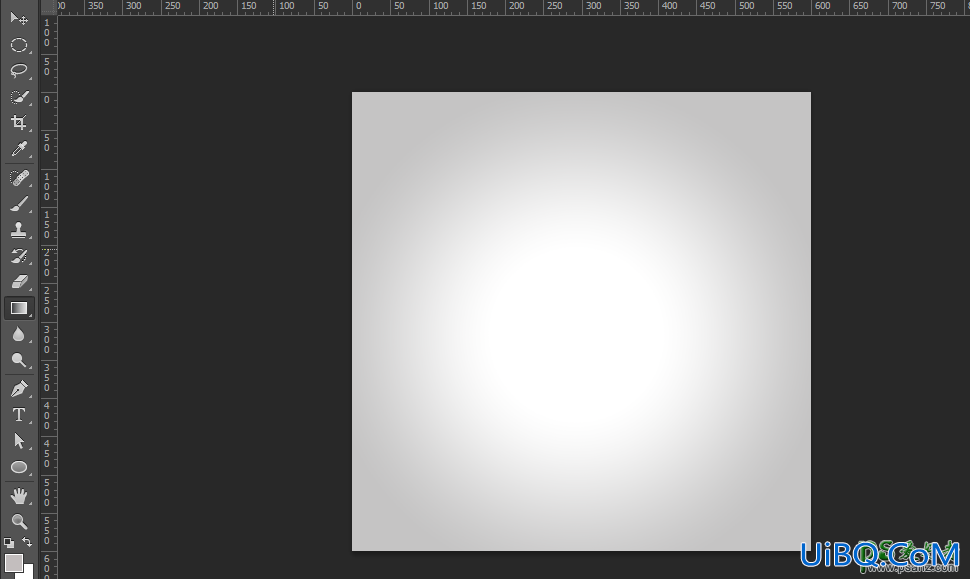This screenshot has height=579, width=970.
Task: Select the Eraser tool
Action: coord(19,282)
